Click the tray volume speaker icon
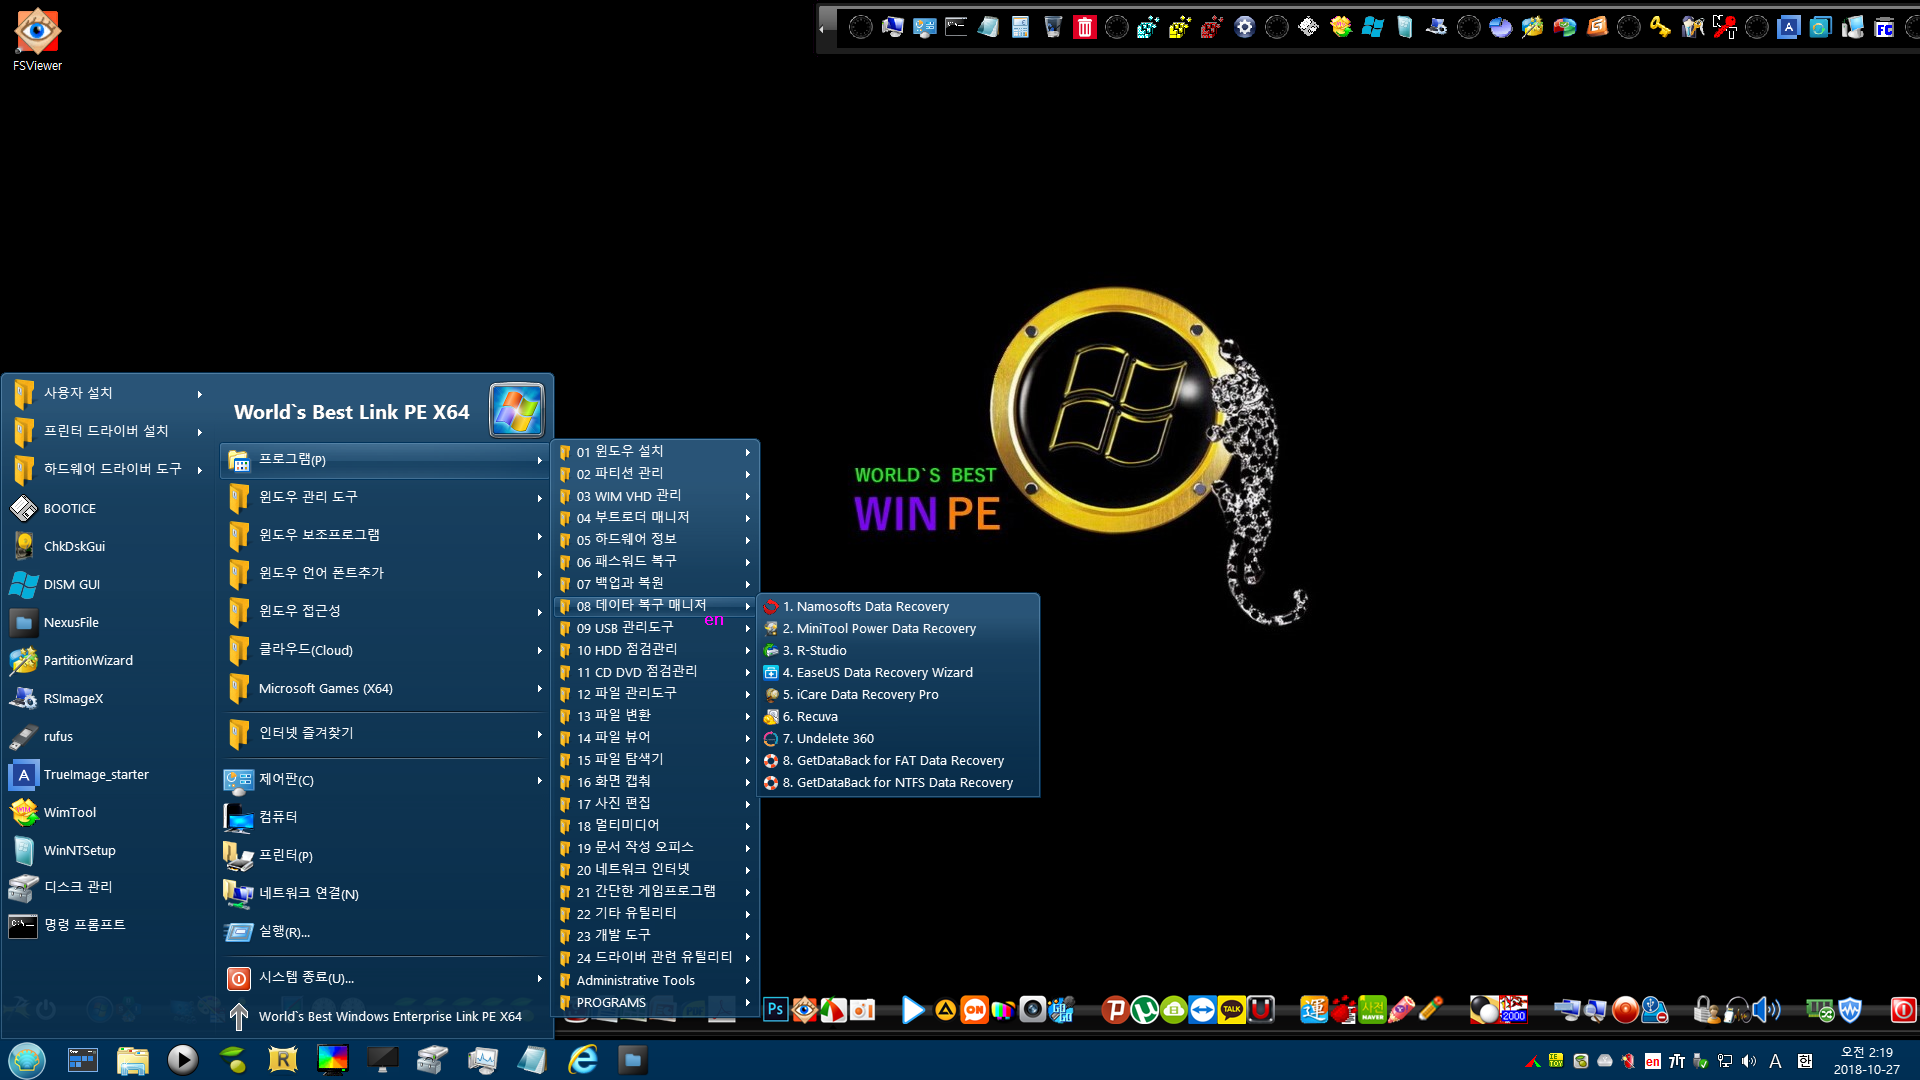The height and width of the screenshot is (1080, 1920). 1749,1061
